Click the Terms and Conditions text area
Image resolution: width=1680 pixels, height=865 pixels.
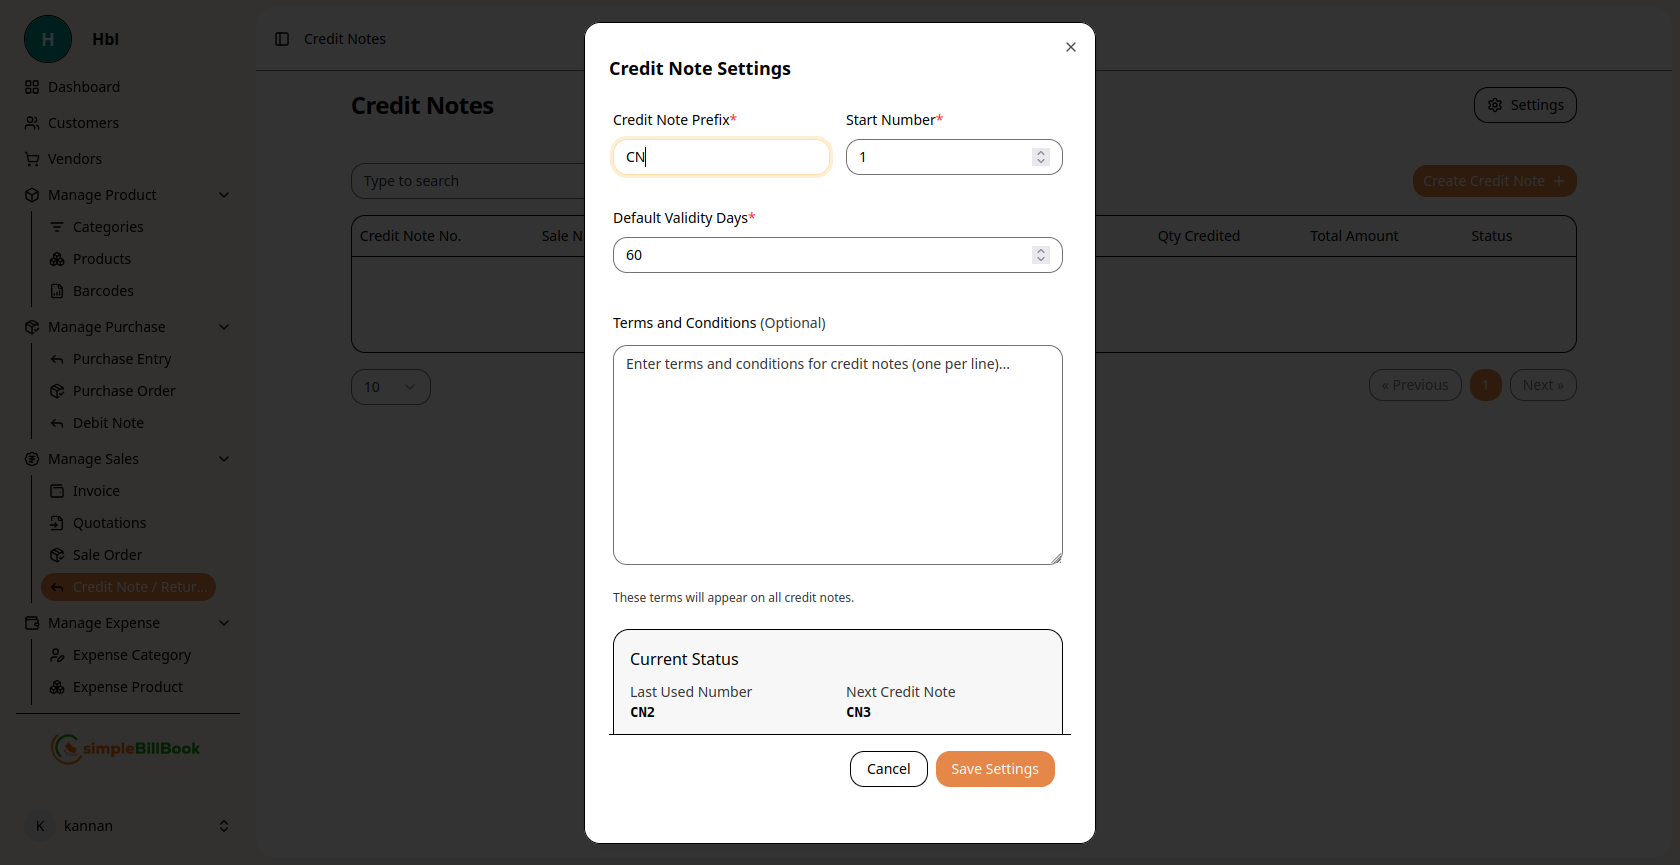point(837,455)
